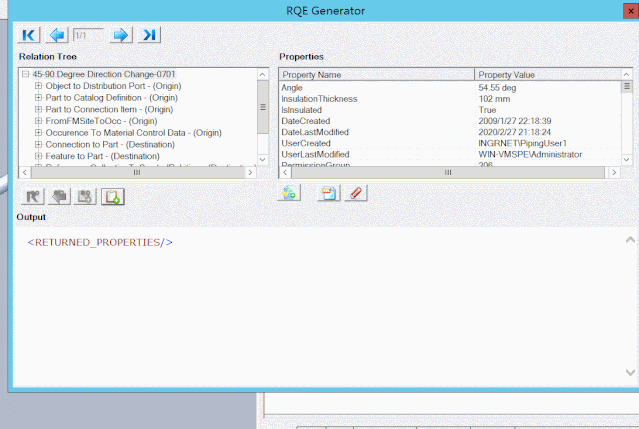639x429 pixels.
Task: Go to first record with the |< button
Action: point(29,35)
